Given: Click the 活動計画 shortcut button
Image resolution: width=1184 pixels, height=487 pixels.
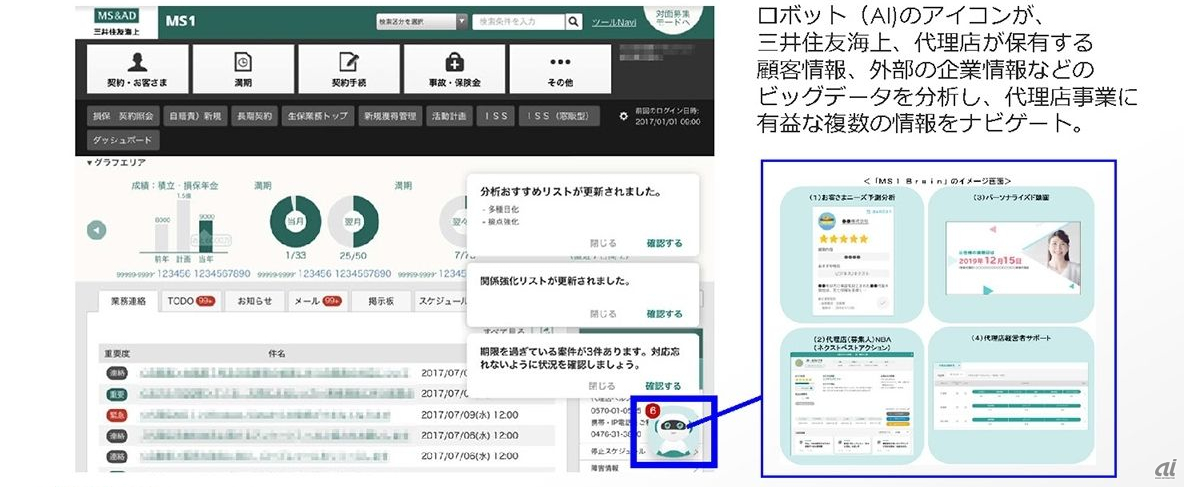Looking at the screenshot, I should click(x=449, y=117).
